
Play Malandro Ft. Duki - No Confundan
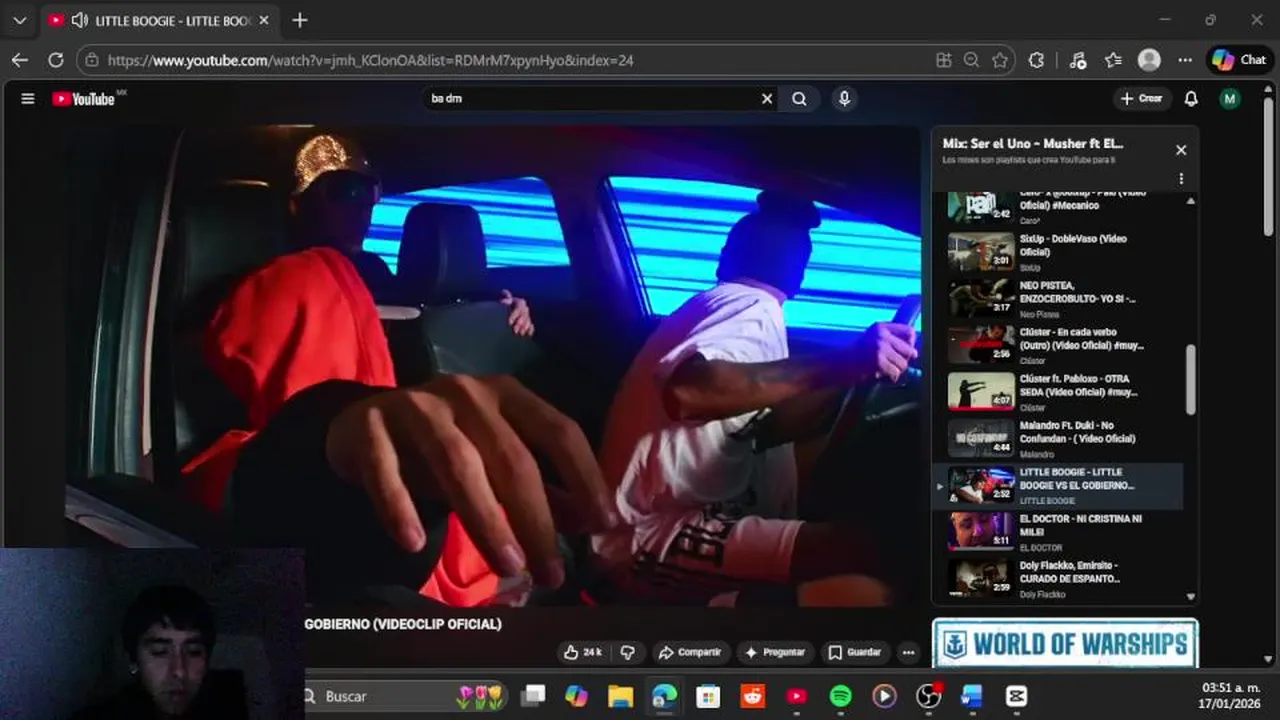point(1059,438)
